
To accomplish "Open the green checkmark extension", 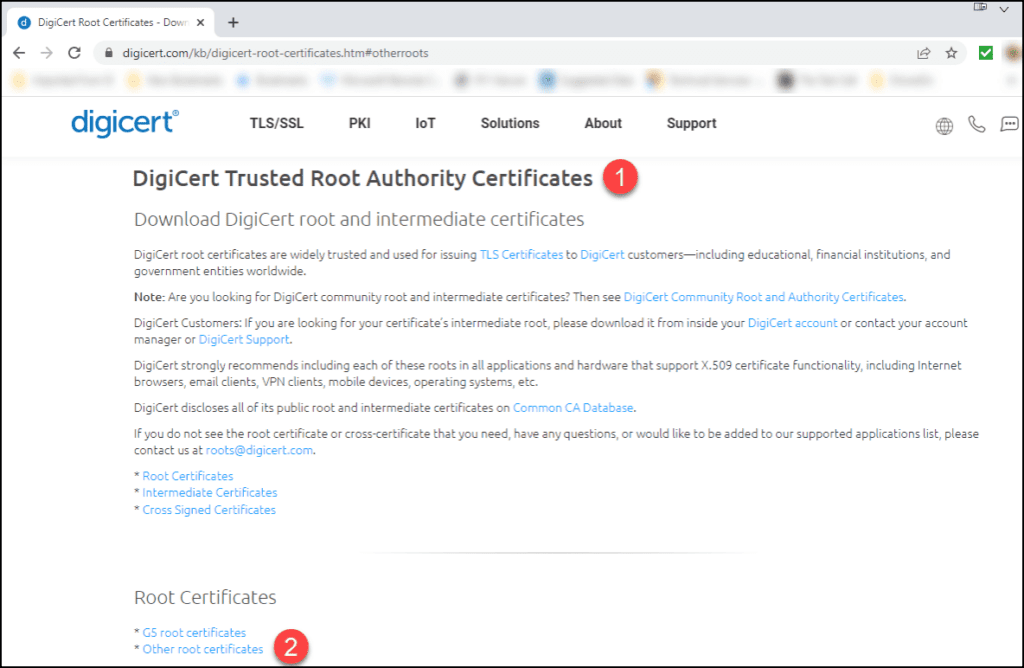I will (985, 53).
